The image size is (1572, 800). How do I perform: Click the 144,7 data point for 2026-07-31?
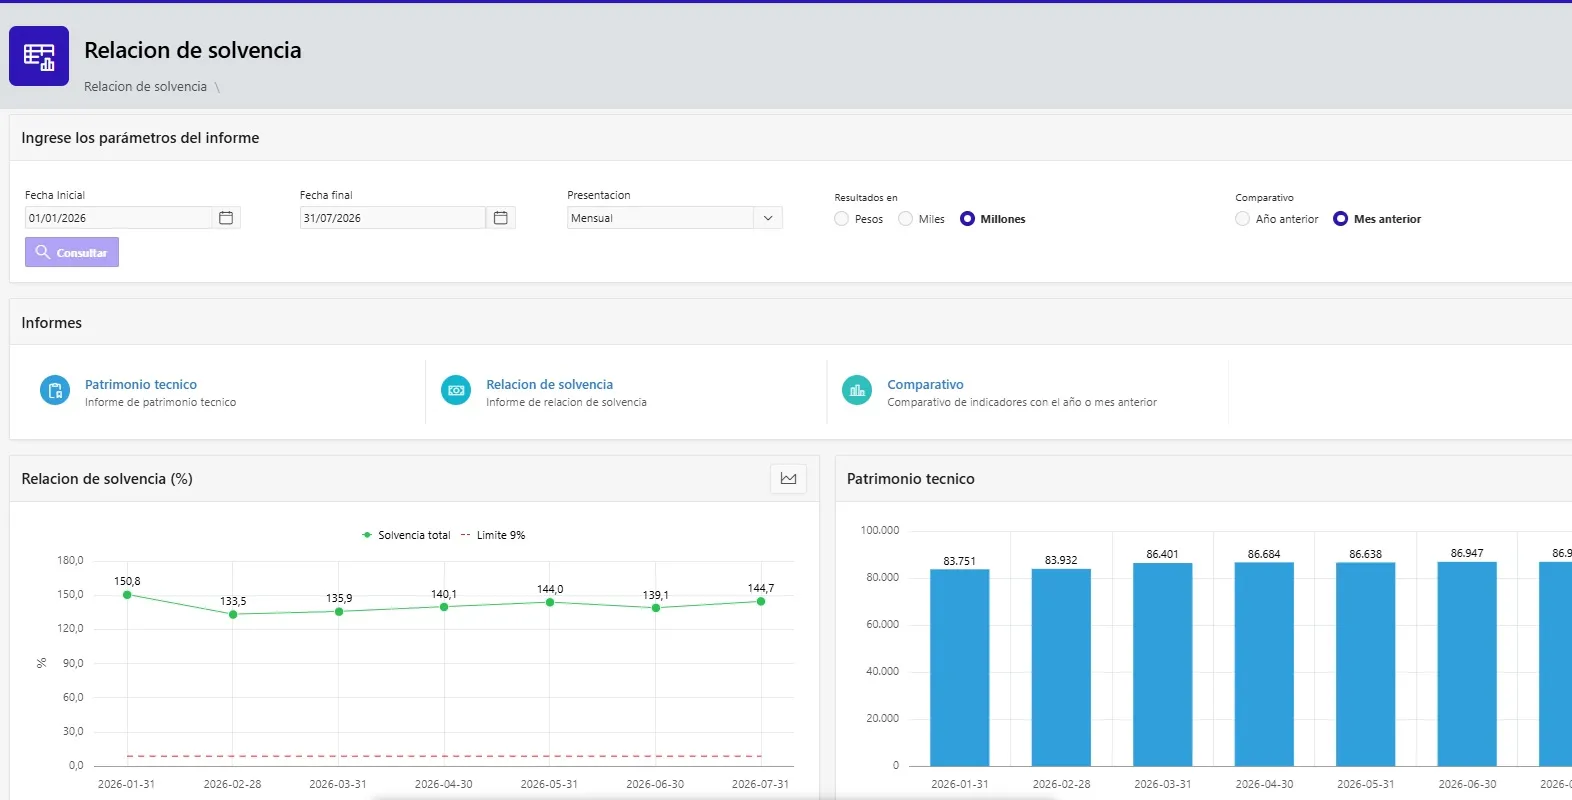761,601
